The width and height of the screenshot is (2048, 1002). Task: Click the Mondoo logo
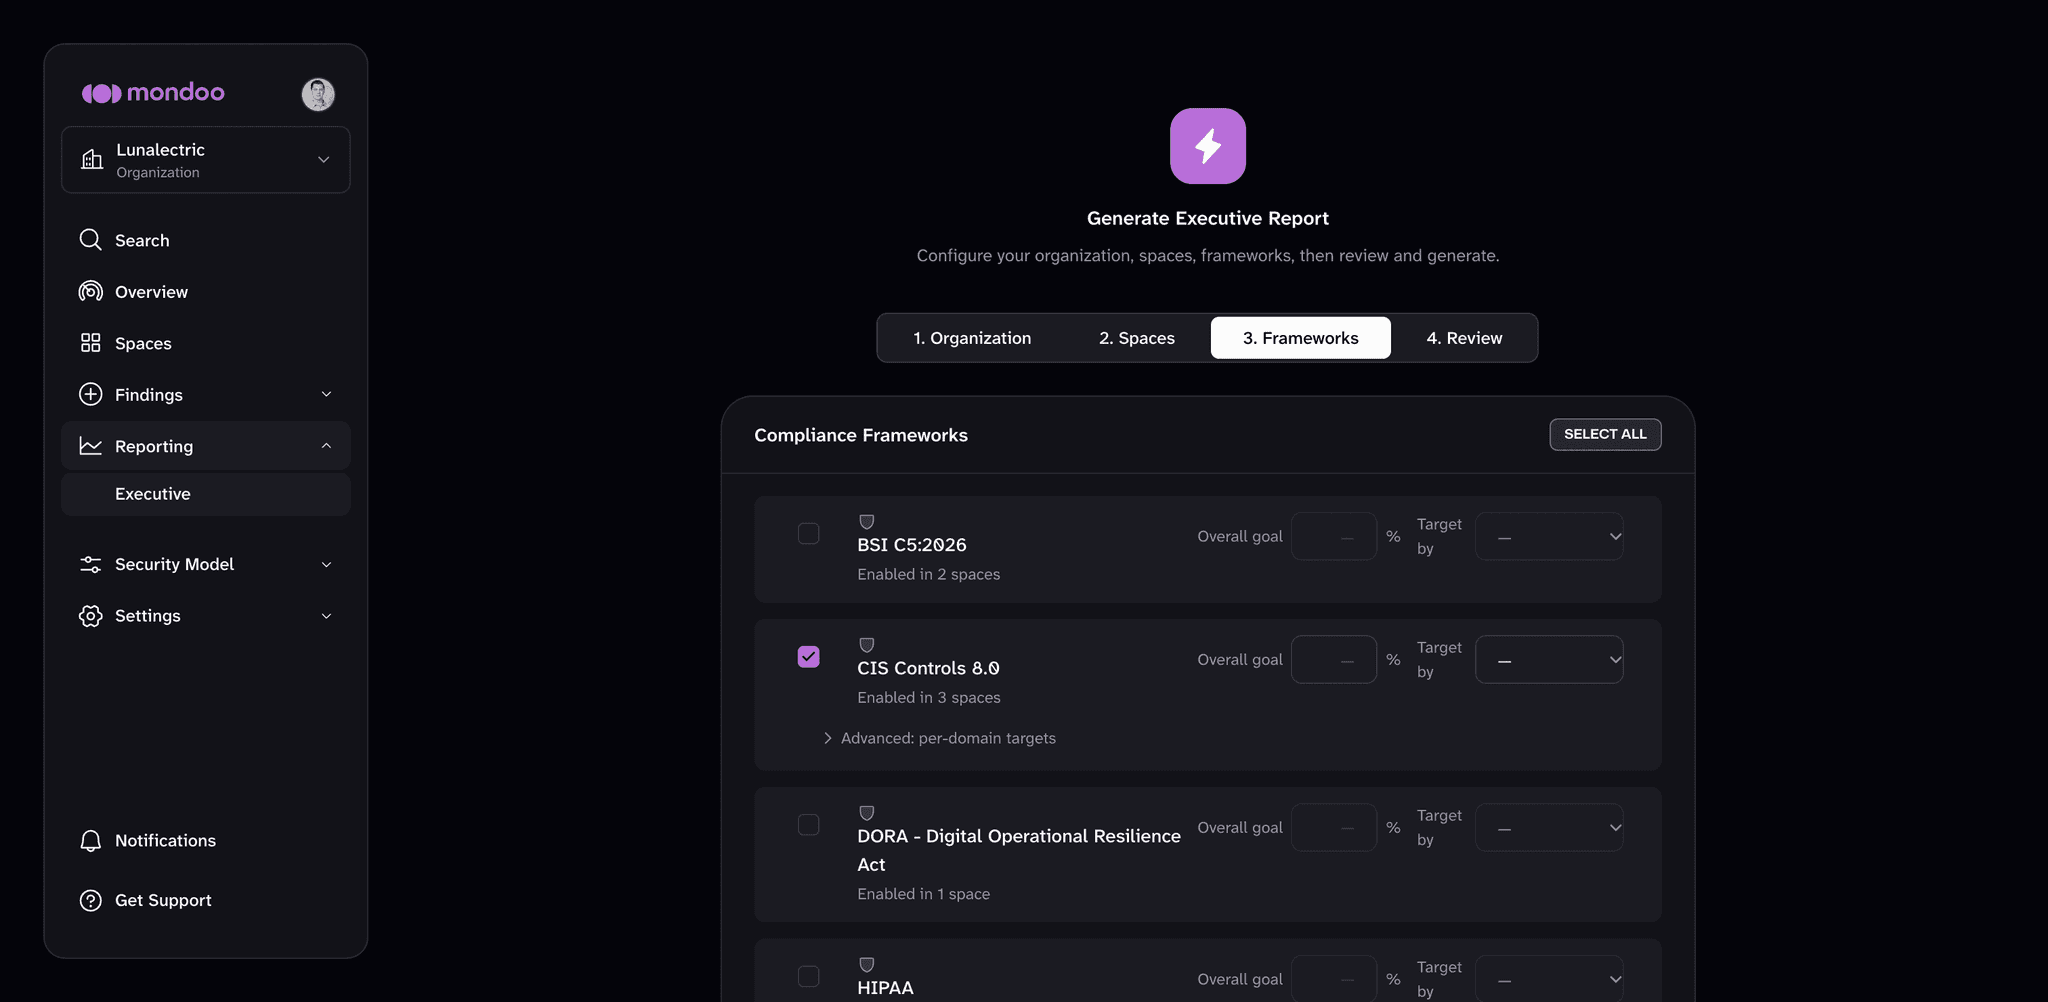[x=153, y=93]
